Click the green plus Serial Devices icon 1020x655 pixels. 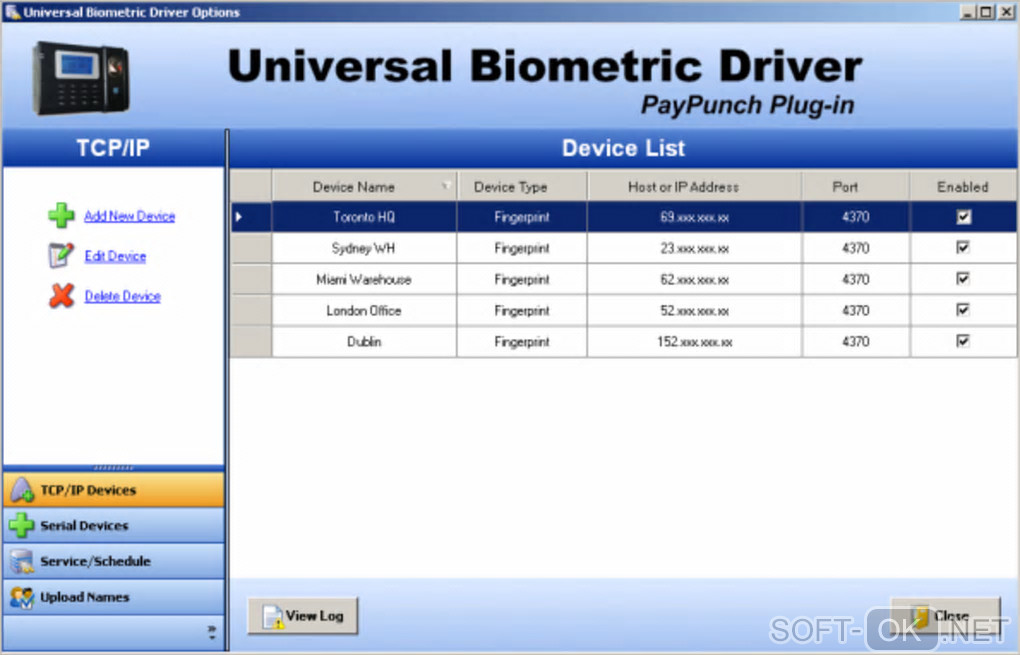coord(21,525)
